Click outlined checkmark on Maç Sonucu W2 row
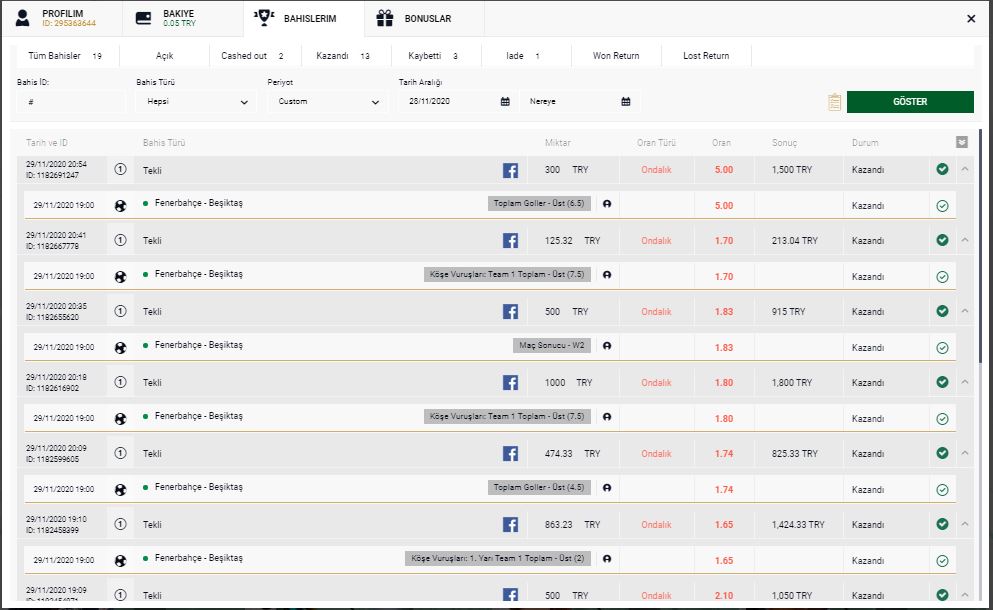Viewport: 993px width, 610px height. tap(942, 348)
